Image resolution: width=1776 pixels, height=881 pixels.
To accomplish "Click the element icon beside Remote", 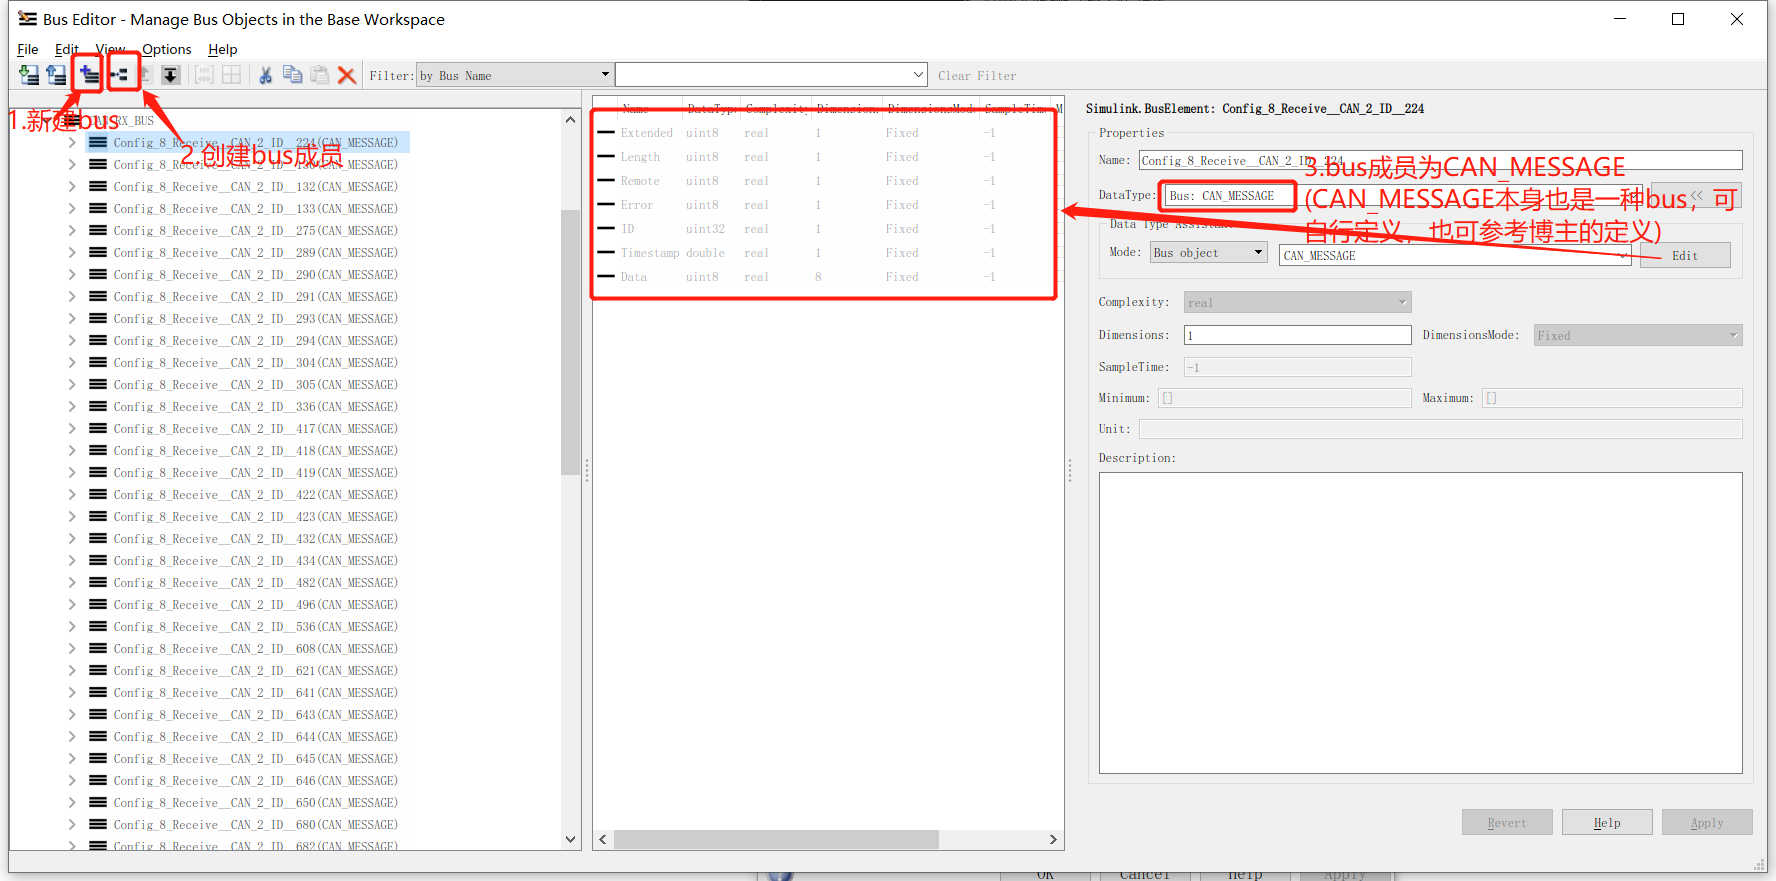I will (606, 181).
